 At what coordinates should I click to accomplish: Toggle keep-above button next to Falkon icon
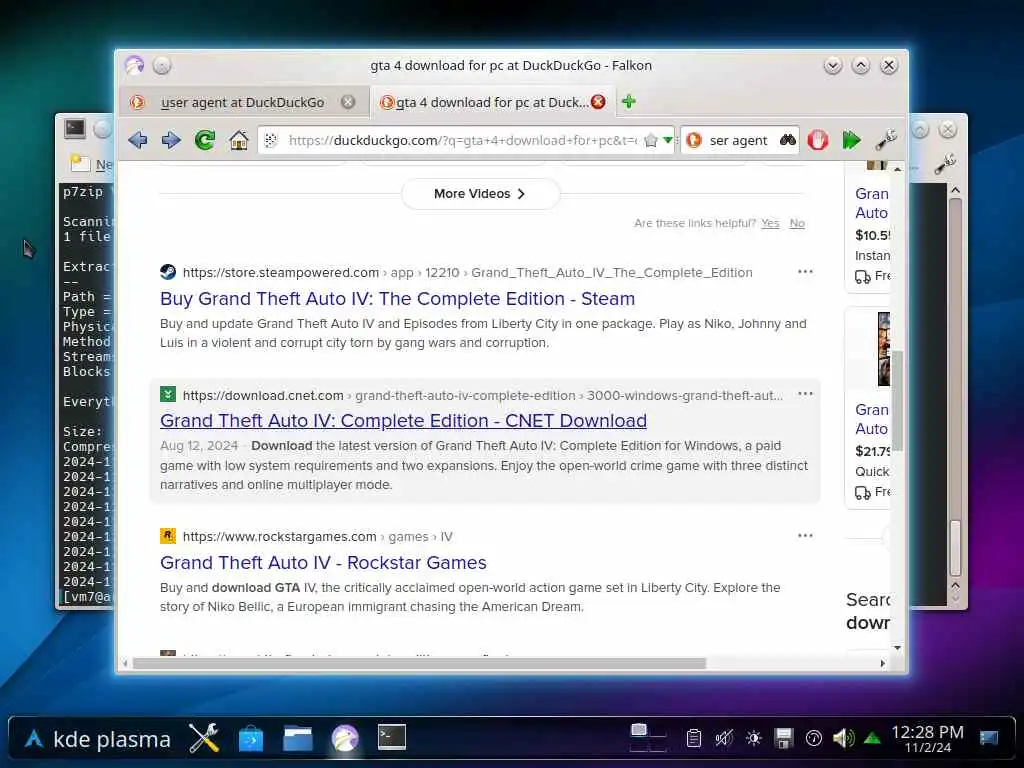162,65
